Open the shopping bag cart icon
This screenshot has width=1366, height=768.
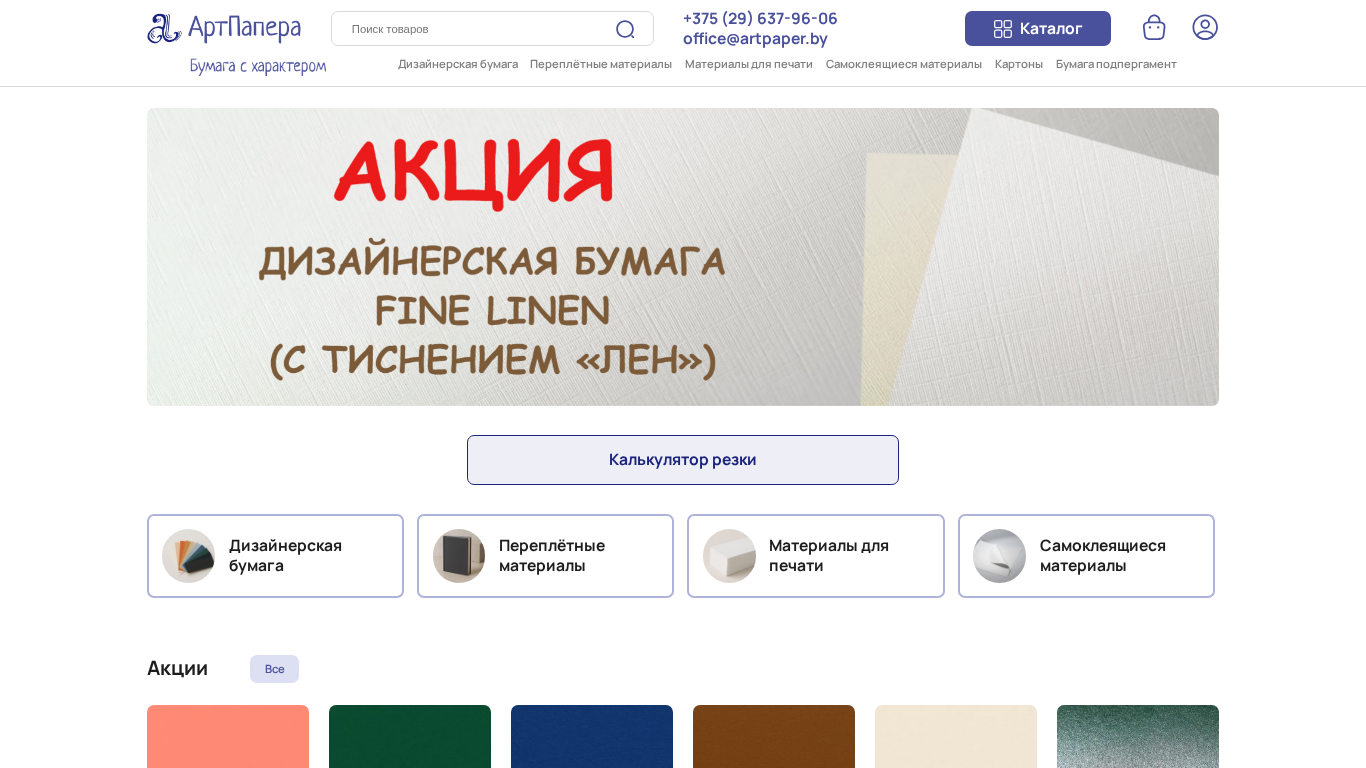[x=1154, y=27]
